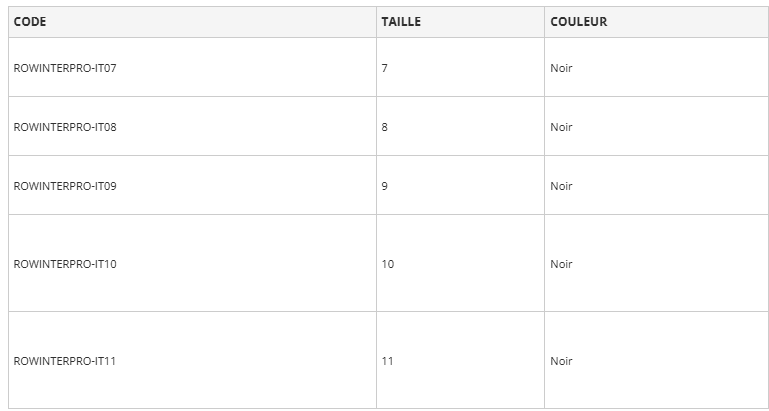Click the CODE column header
769x411 pixels.
pos(30,22)
